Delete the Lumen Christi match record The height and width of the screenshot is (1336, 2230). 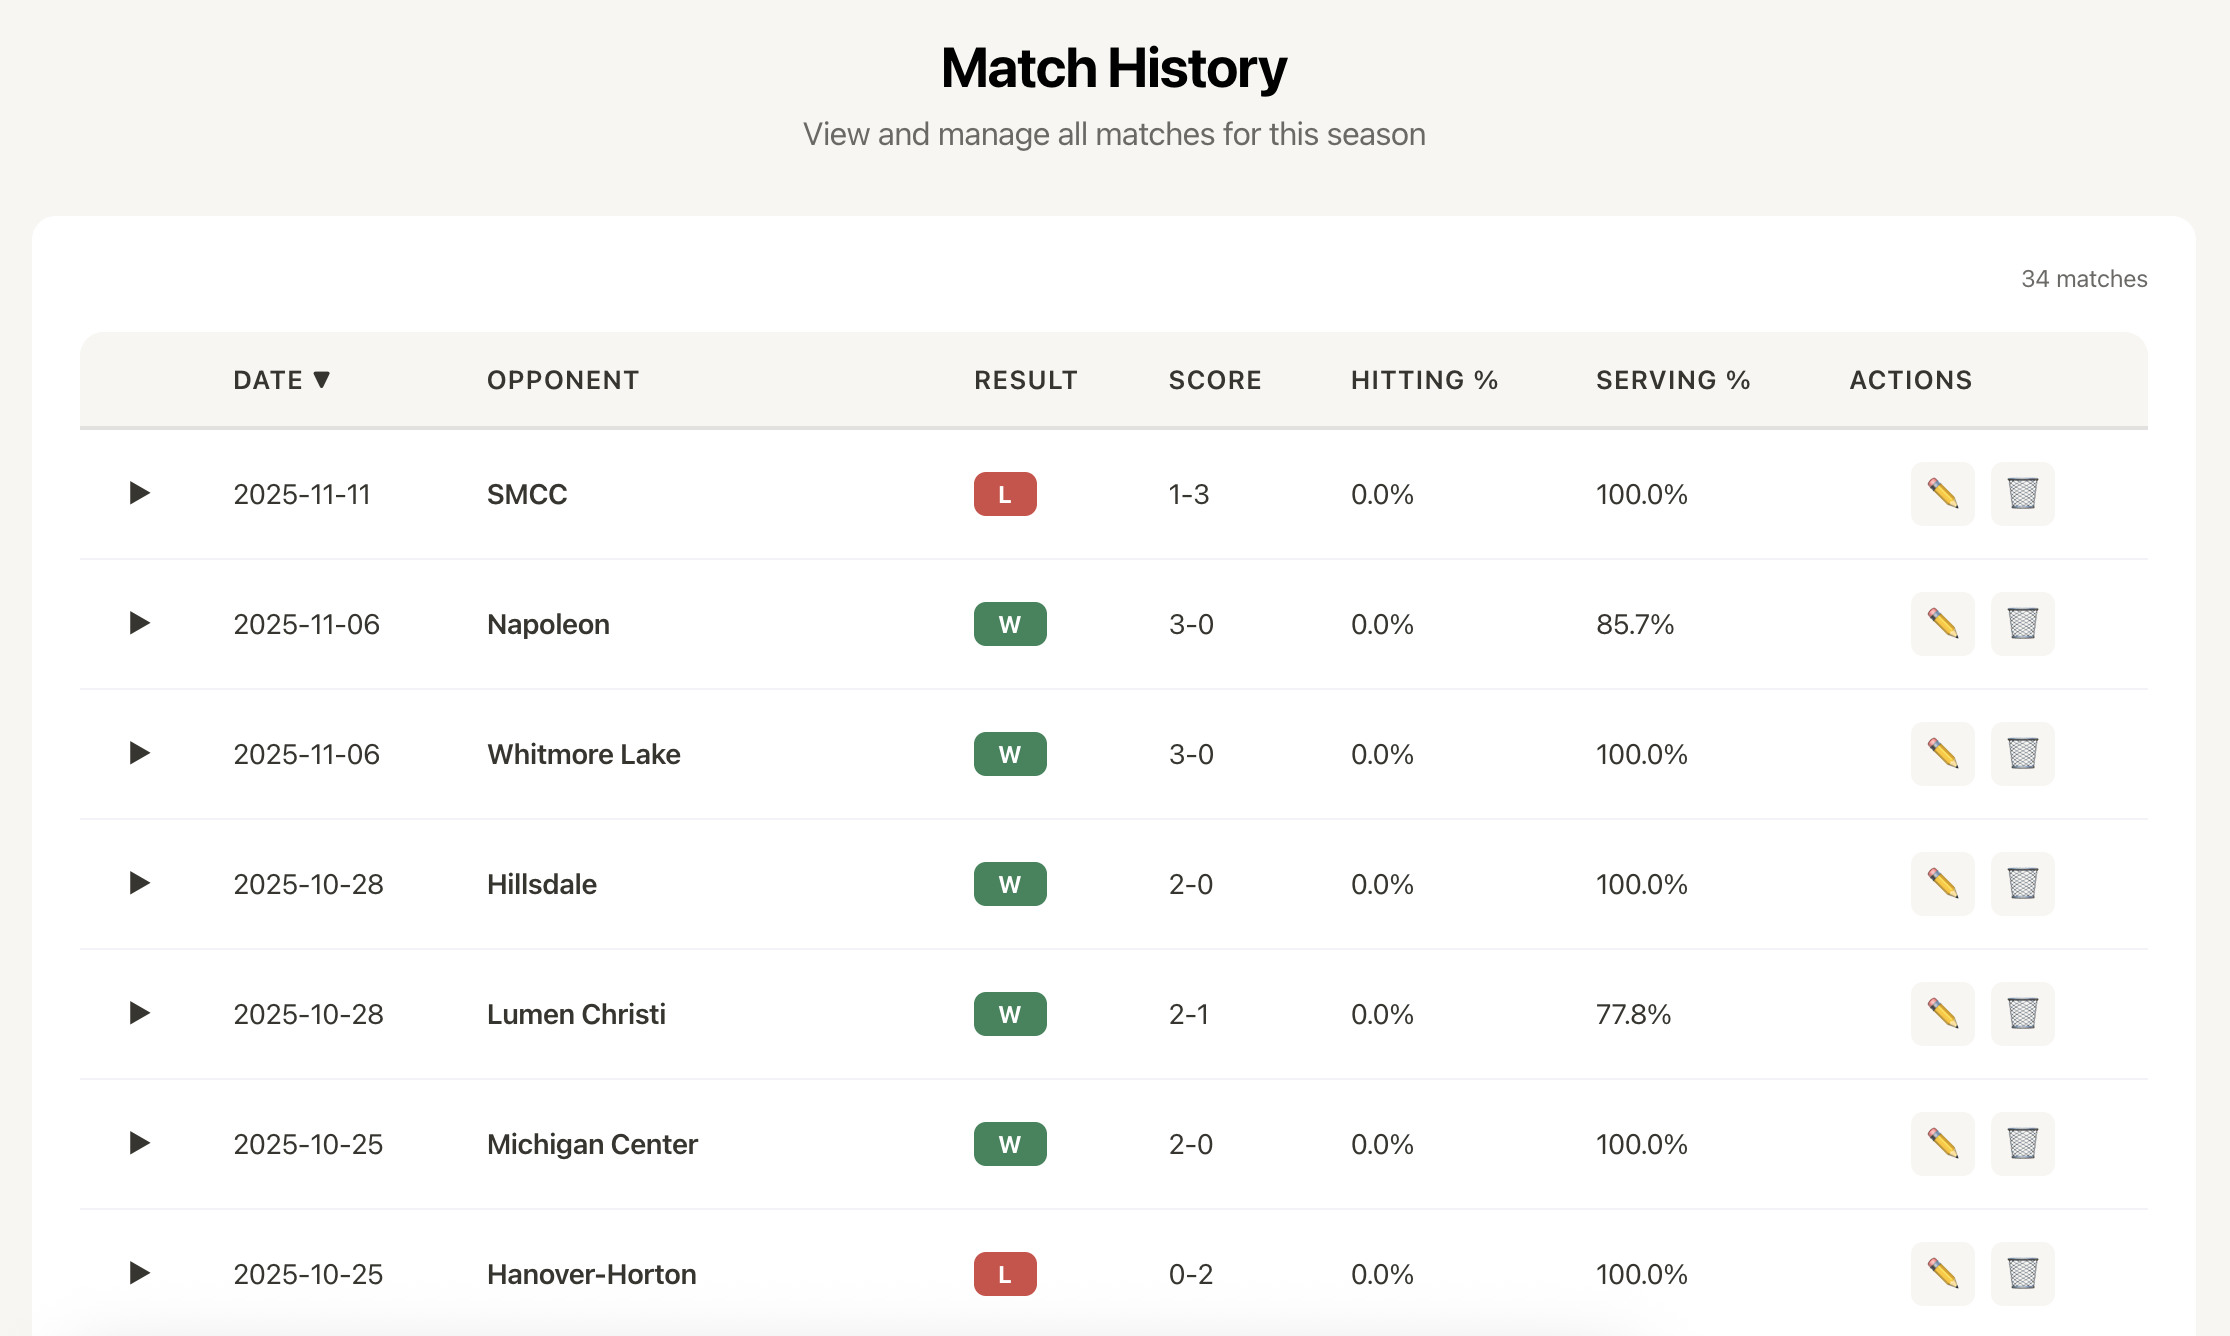point(2022,1013)
